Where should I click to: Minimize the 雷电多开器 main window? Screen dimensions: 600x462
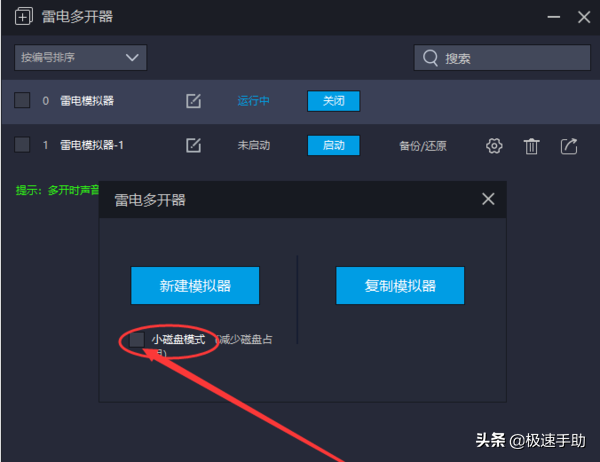(x=554, y=17)
